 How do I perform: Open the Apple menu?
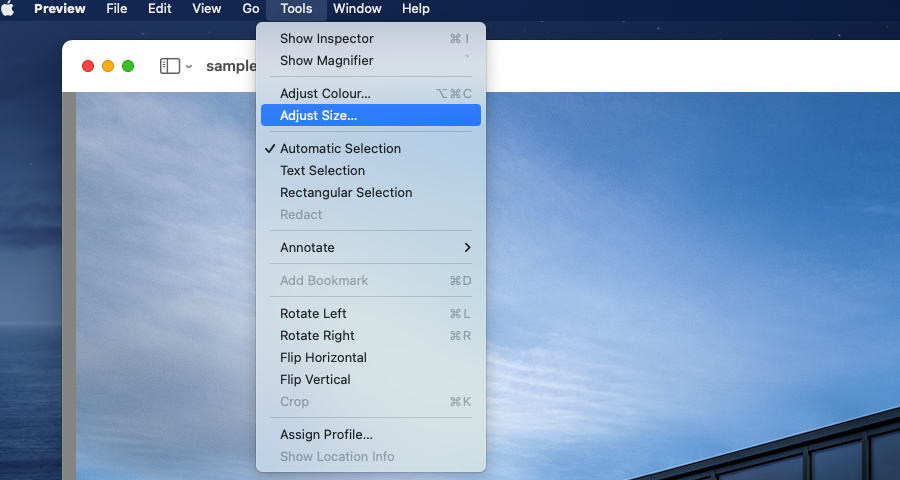pyautogui.click(x=8, y=9)
